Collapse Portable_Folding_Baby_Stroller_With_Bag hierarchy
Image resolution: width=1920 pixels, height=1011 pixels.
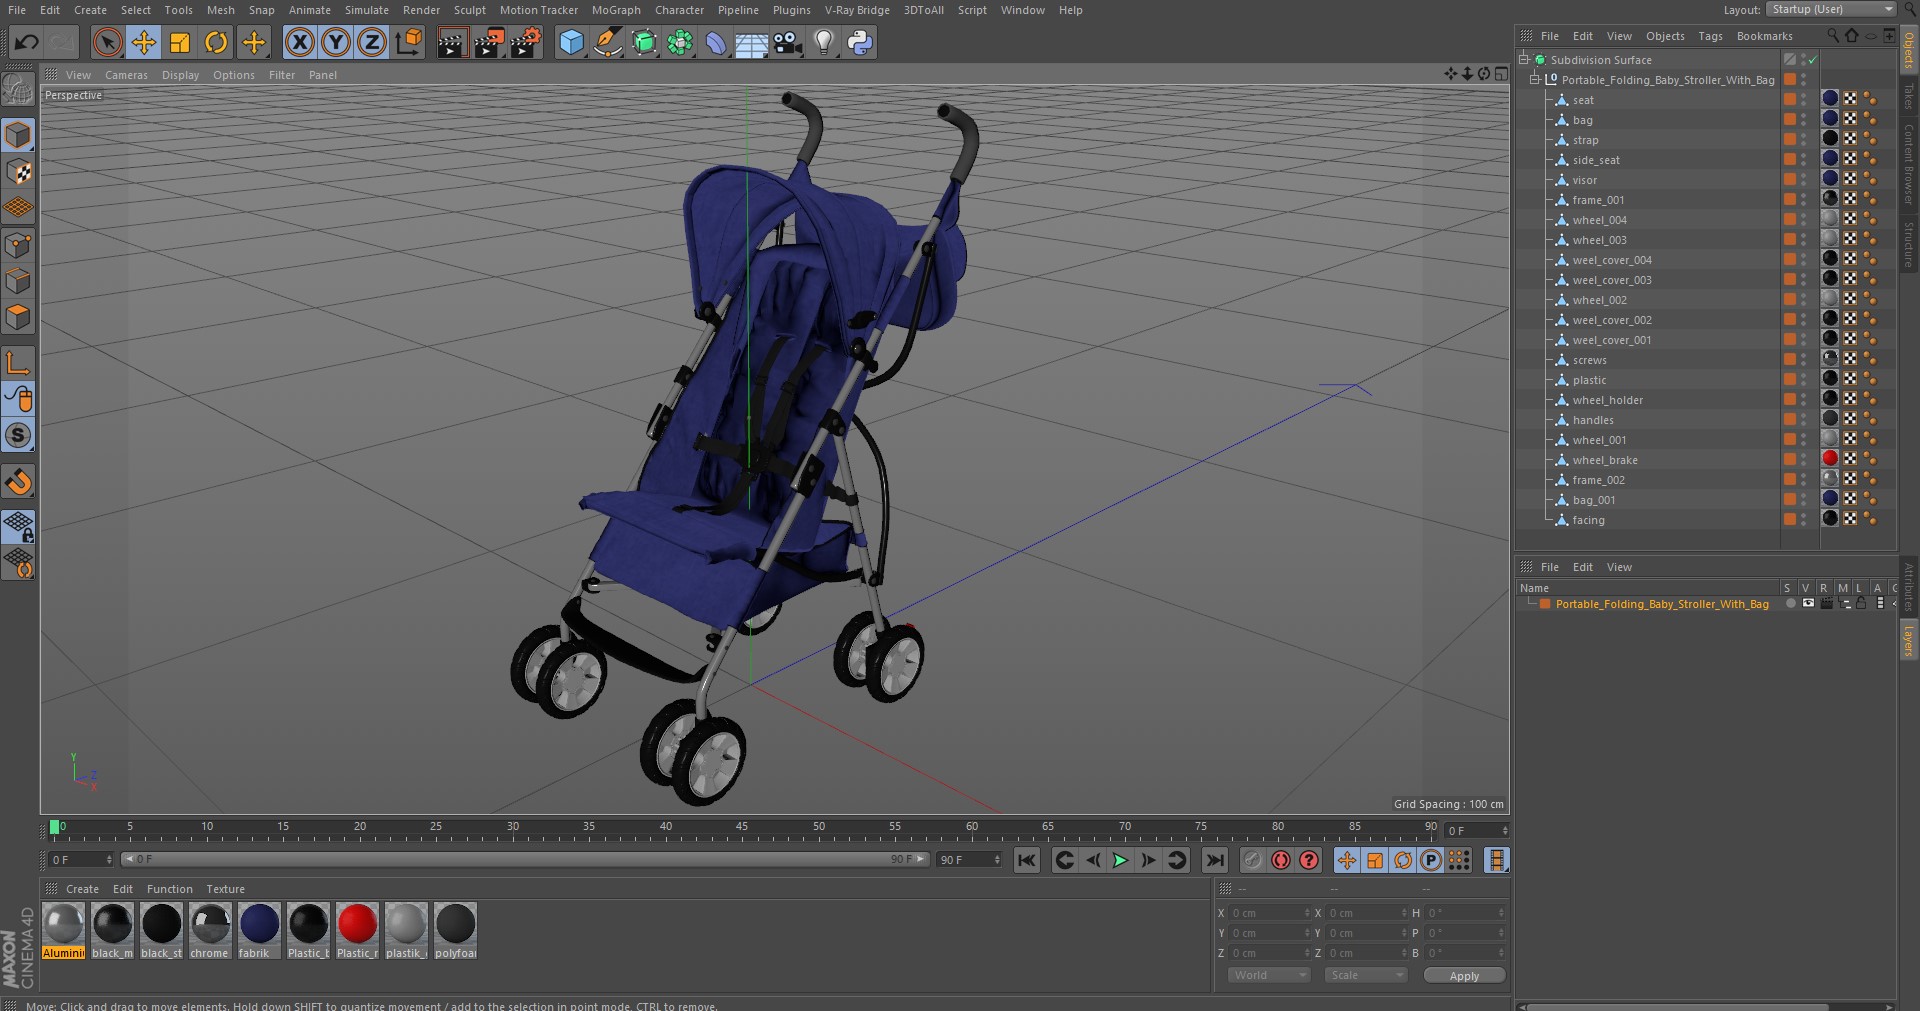tap(1535, 79)
